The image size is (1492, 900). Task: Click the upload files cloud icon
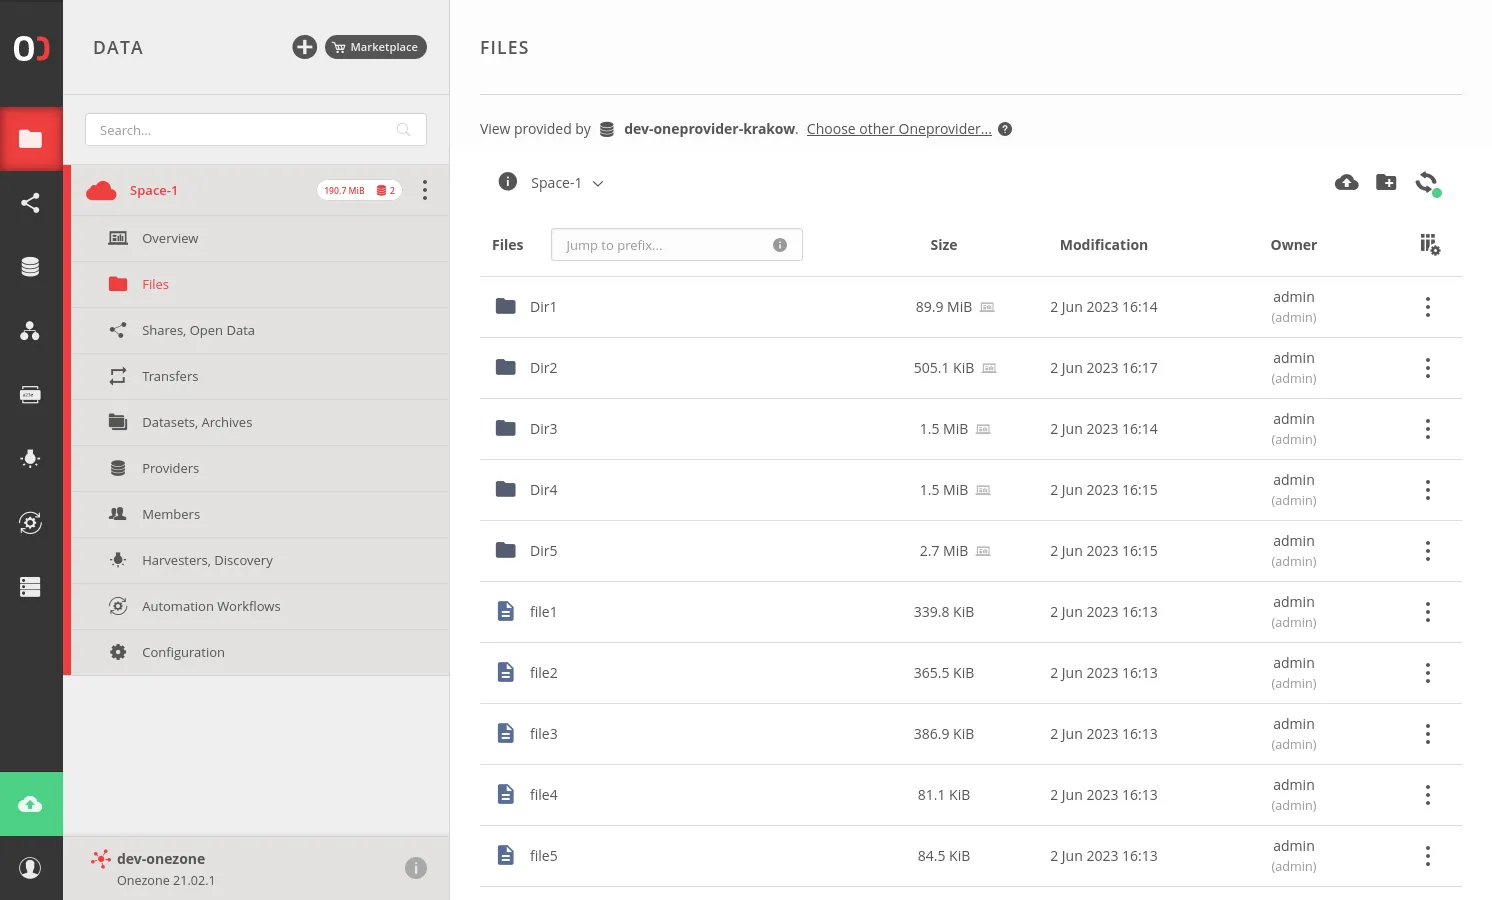click(1347, 182)
